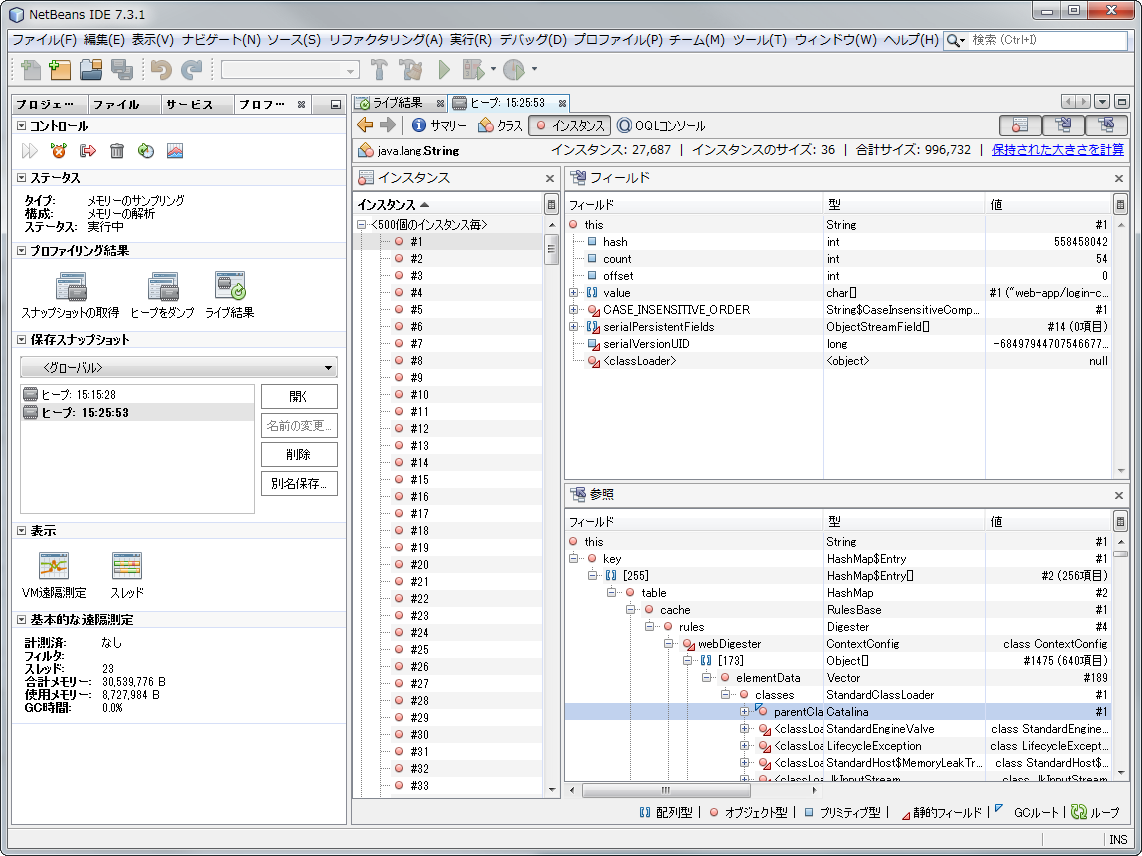Screen dimensions: 1142x856
Task: Collapse the 基本的な遠隔測定 section
Action: coord(22,619)
